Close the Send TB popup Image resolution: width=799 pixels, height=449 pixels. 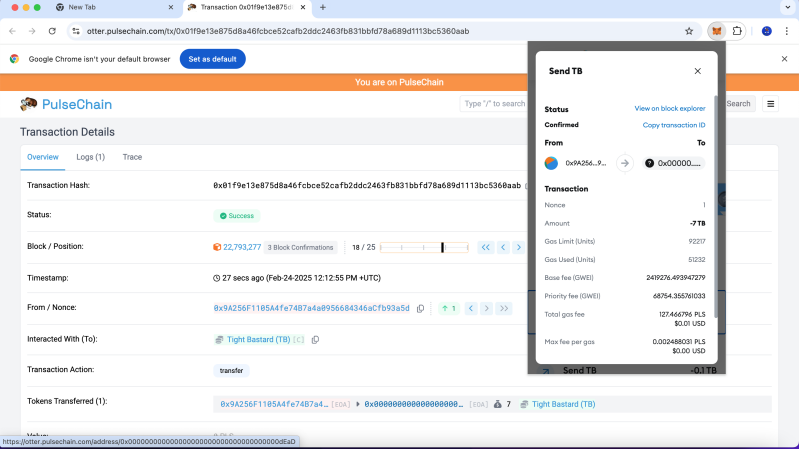click(698, 71)
